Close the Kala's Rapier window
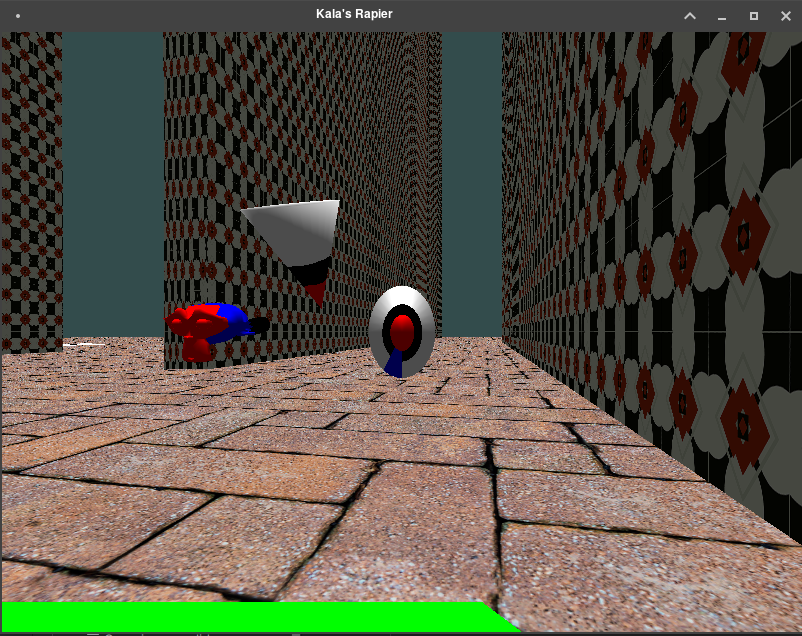Image resolution: width=802 pixels, height=636 pixels. click(x=785, y=16)
